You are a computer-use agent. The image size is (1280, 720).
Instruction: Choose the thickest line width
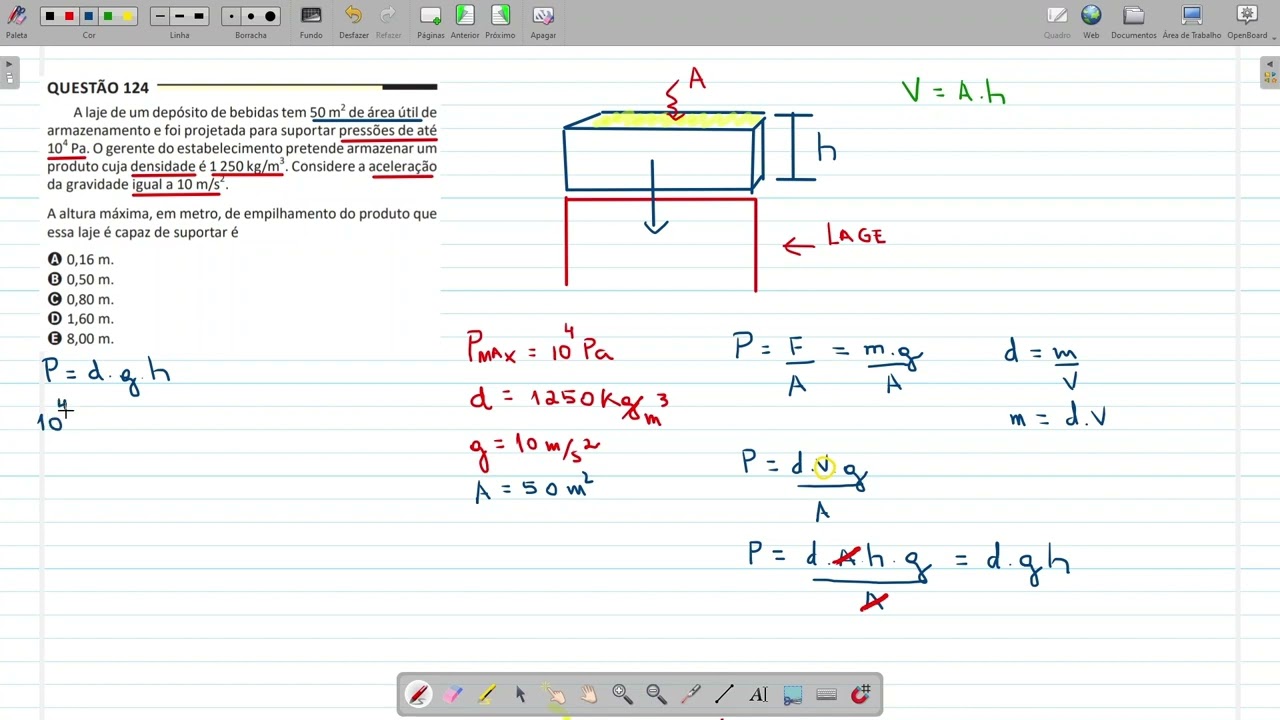point(199,16)
